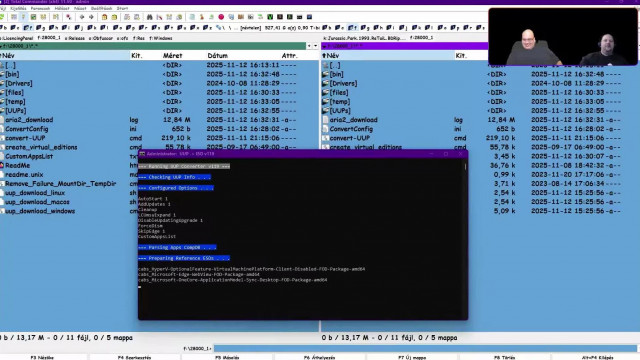640x360 pixels.
Task: Sort left panel by Attr. column
Action: click(x=289, y=55)
